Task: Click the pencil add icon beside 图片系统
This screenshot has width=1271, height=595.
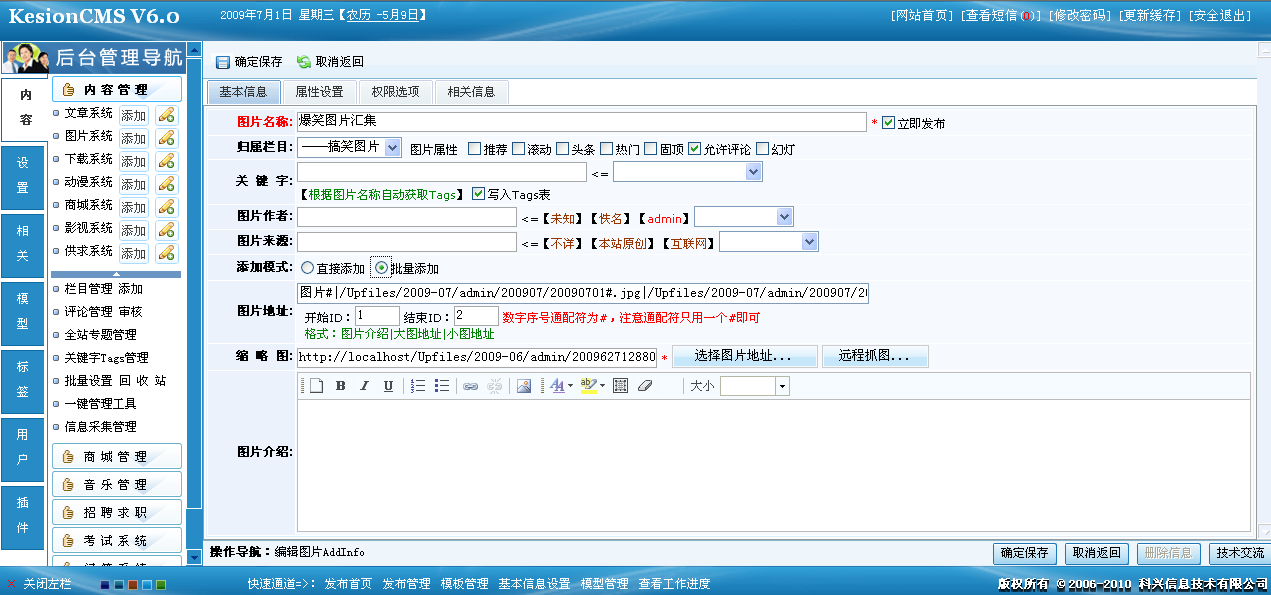Action: point(166,137)
